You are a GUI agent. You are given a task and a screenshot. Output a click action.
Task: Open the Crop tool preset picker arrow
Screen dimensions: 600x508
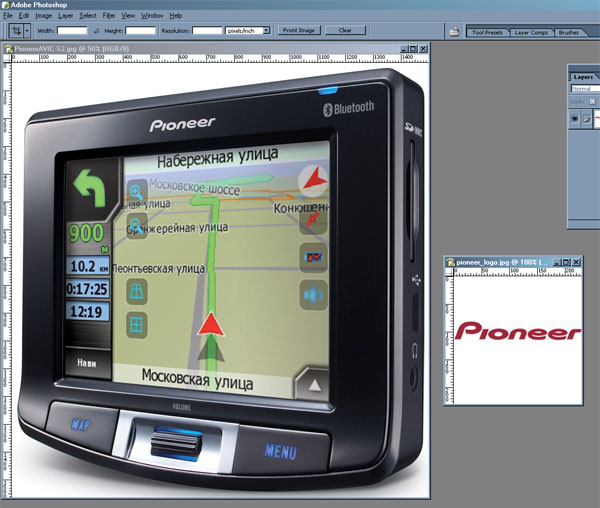click(27, 31)
